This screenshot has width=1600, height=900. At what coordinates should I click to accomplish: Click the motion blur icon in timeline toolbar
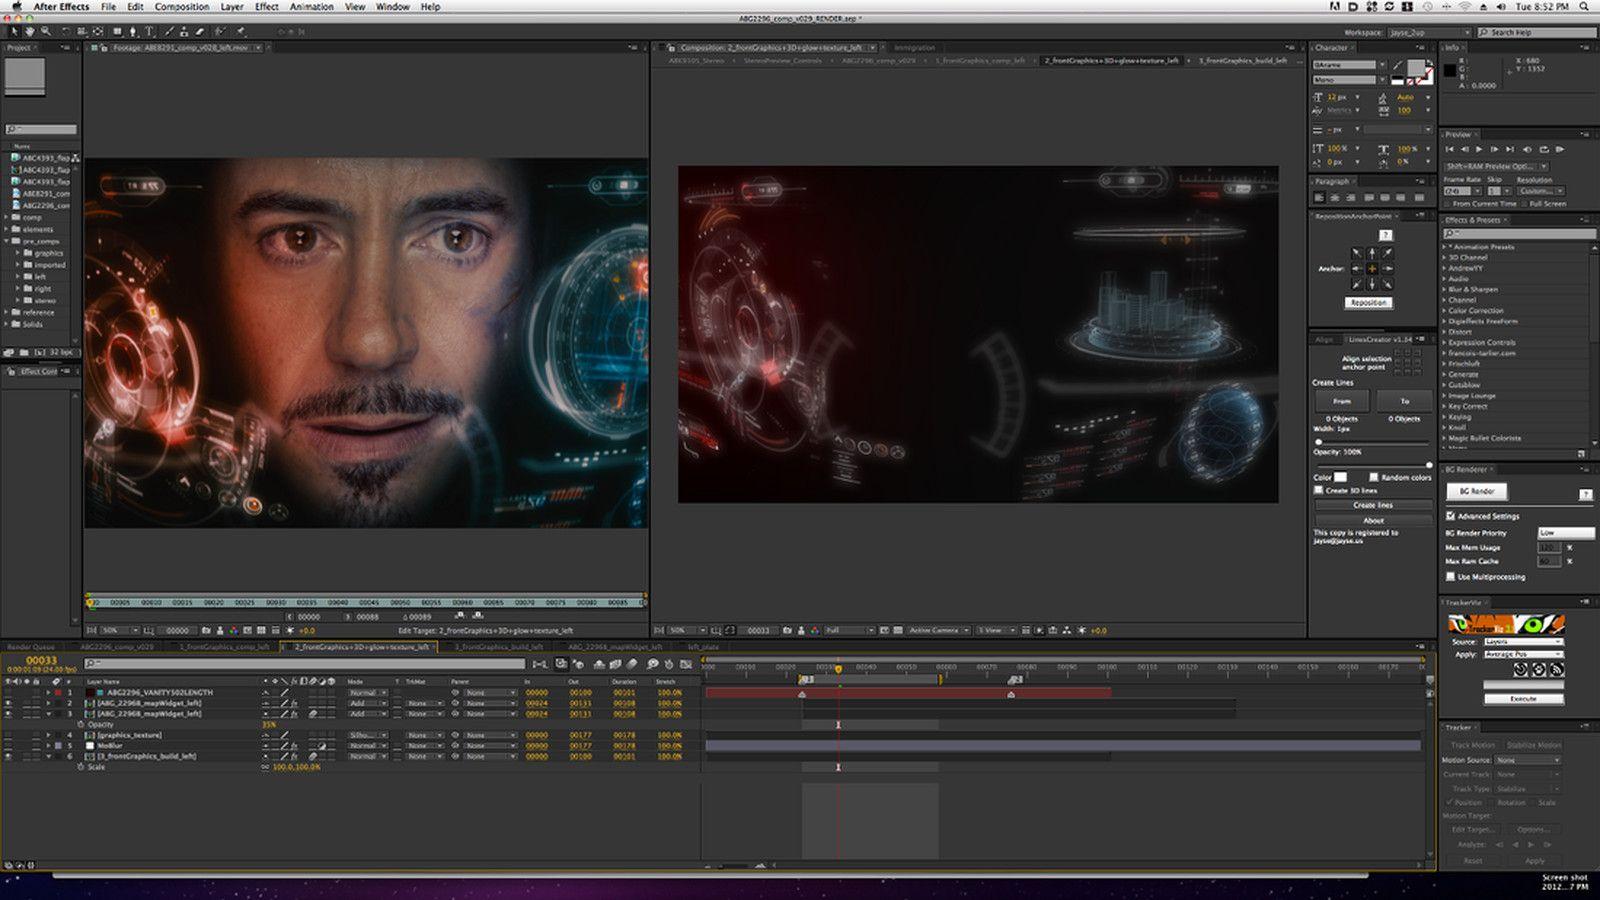pyautogui.click(x=632, y=664)
